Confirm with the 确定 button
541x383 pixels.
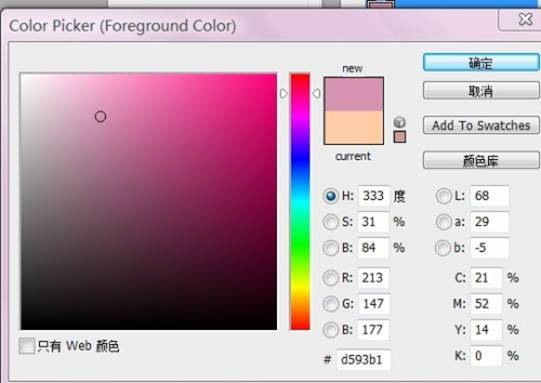click(481, 63)
